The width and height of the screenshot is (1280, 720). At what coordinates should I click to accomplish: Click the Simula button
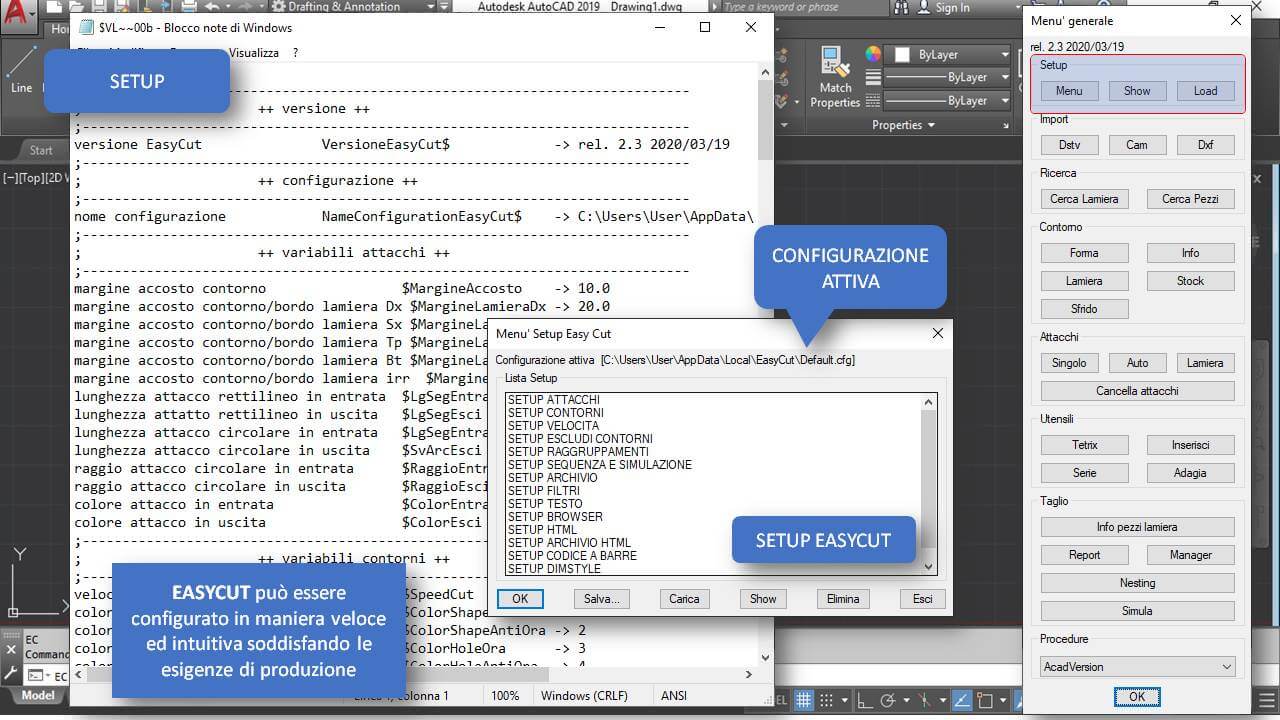click(x=1137, y=611)
